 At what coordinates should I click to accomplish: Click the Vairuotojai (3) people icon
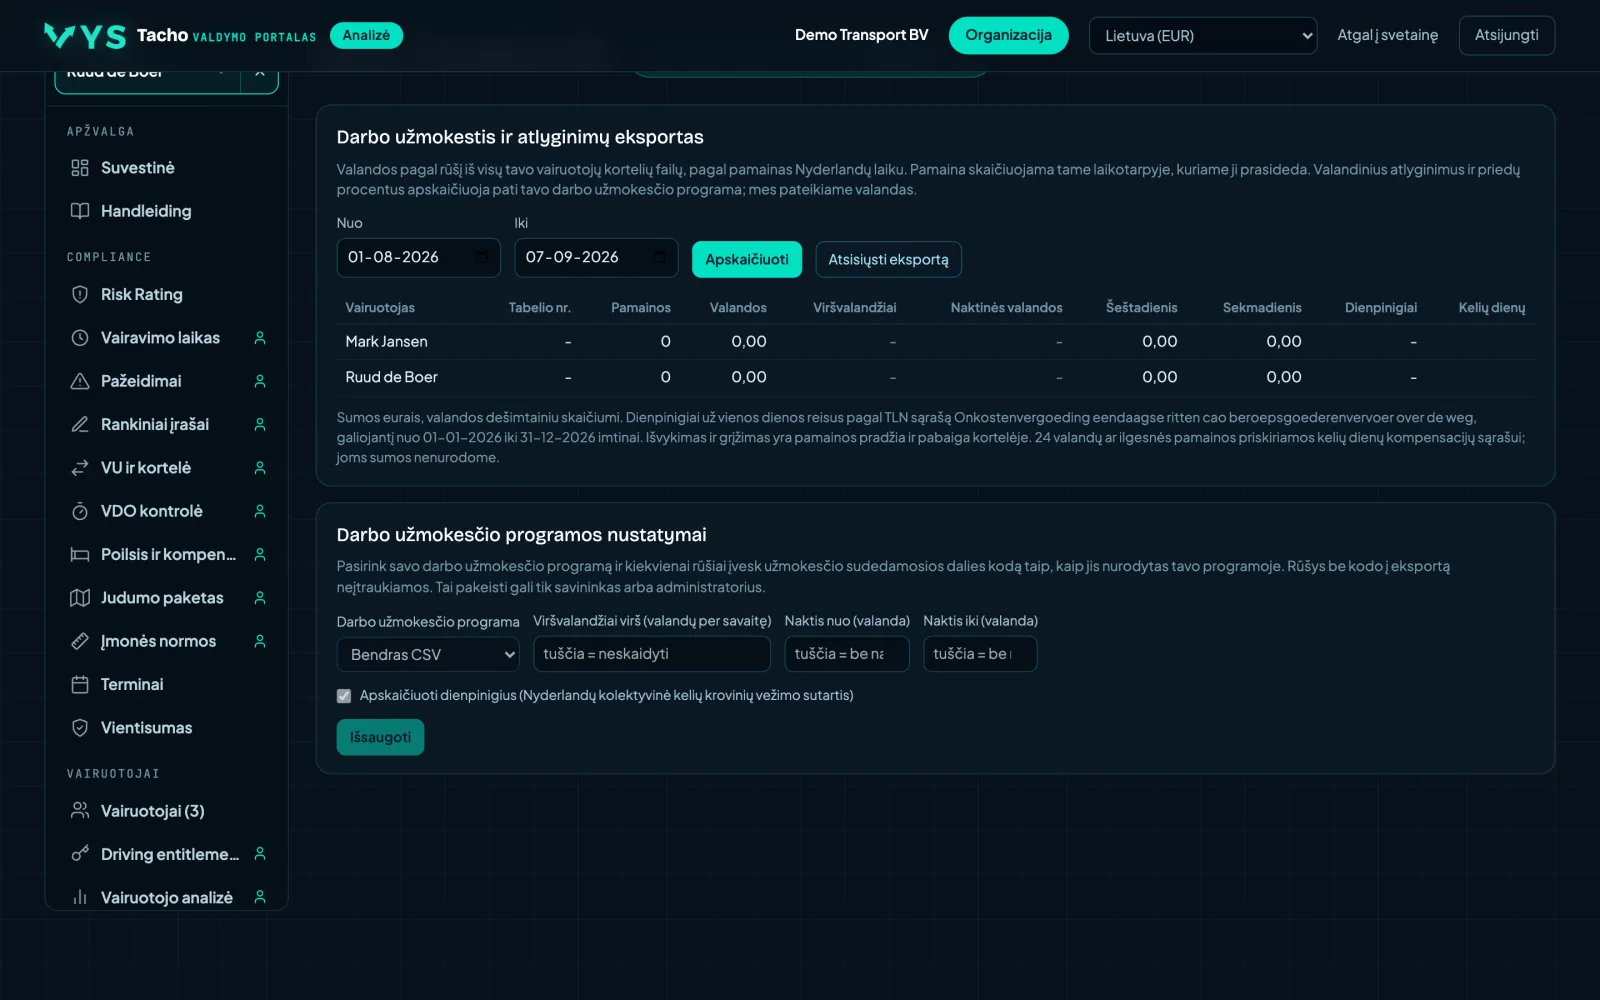[80, 811]
